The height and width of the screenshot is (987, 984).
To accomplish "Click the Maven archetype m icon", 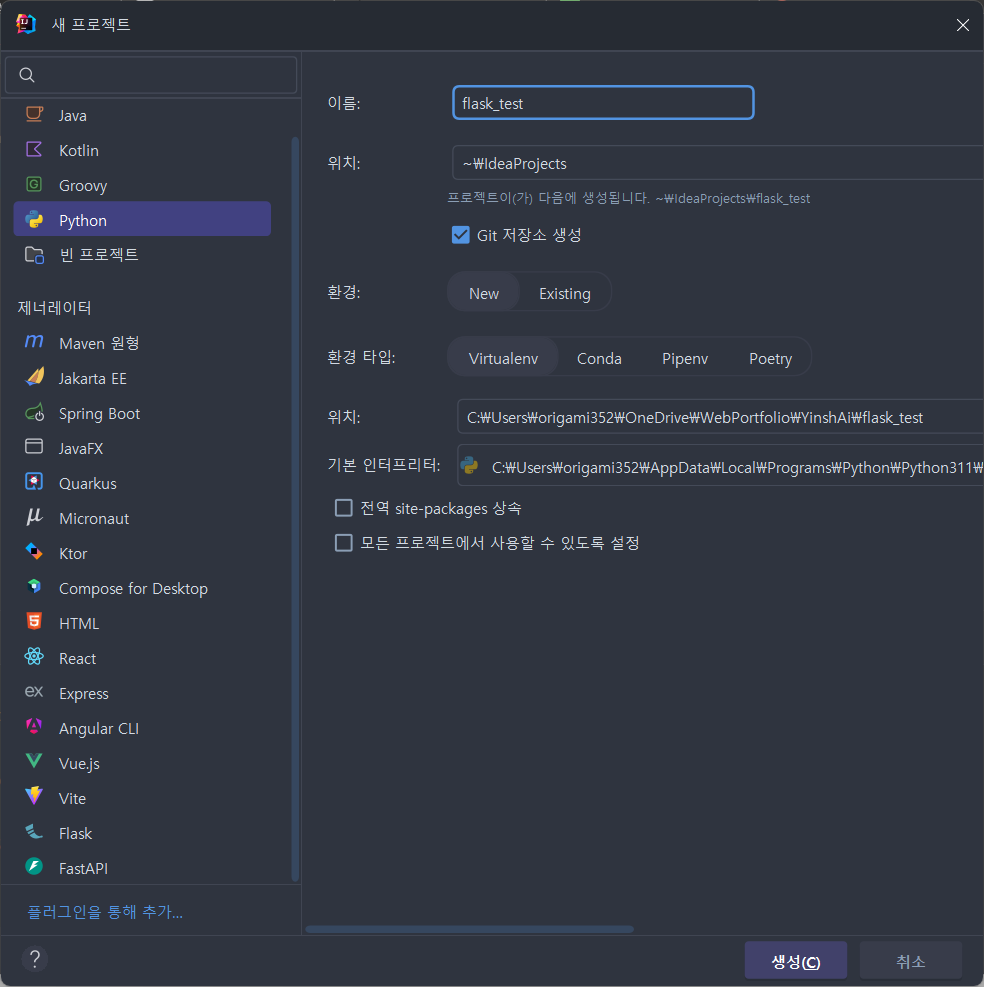I will pyautogui.click(x=34, y=342).
